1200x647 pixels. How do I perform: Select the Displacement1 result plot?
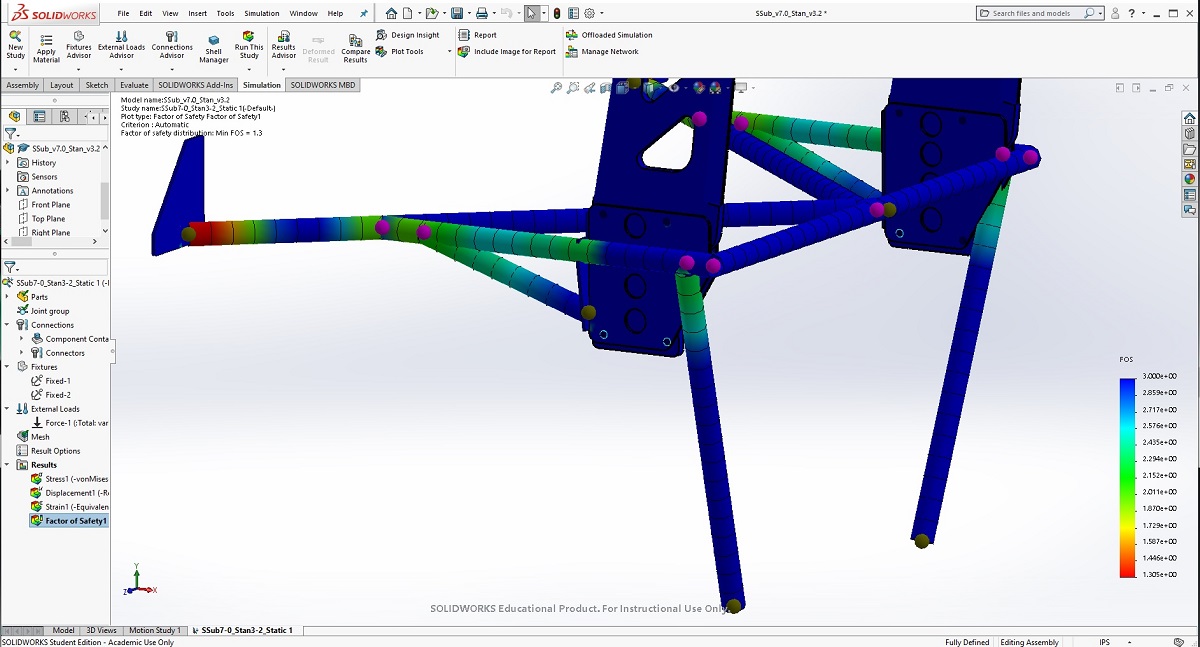[x=69, y=493]
